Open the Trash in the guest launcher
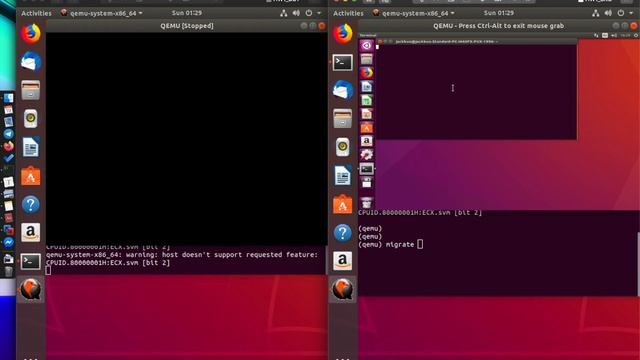 click(367, 202)
